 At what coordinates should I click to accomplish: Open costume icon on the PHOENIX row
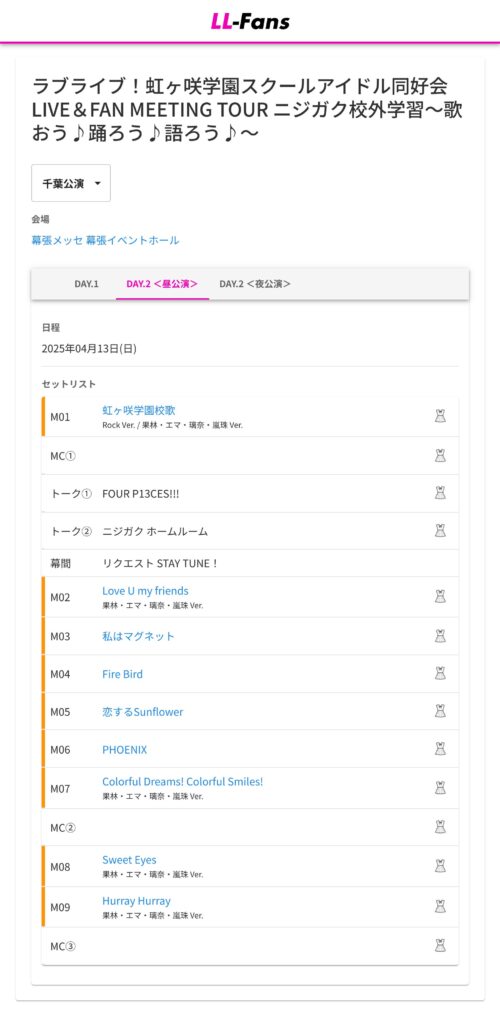(x=440, y=749)
